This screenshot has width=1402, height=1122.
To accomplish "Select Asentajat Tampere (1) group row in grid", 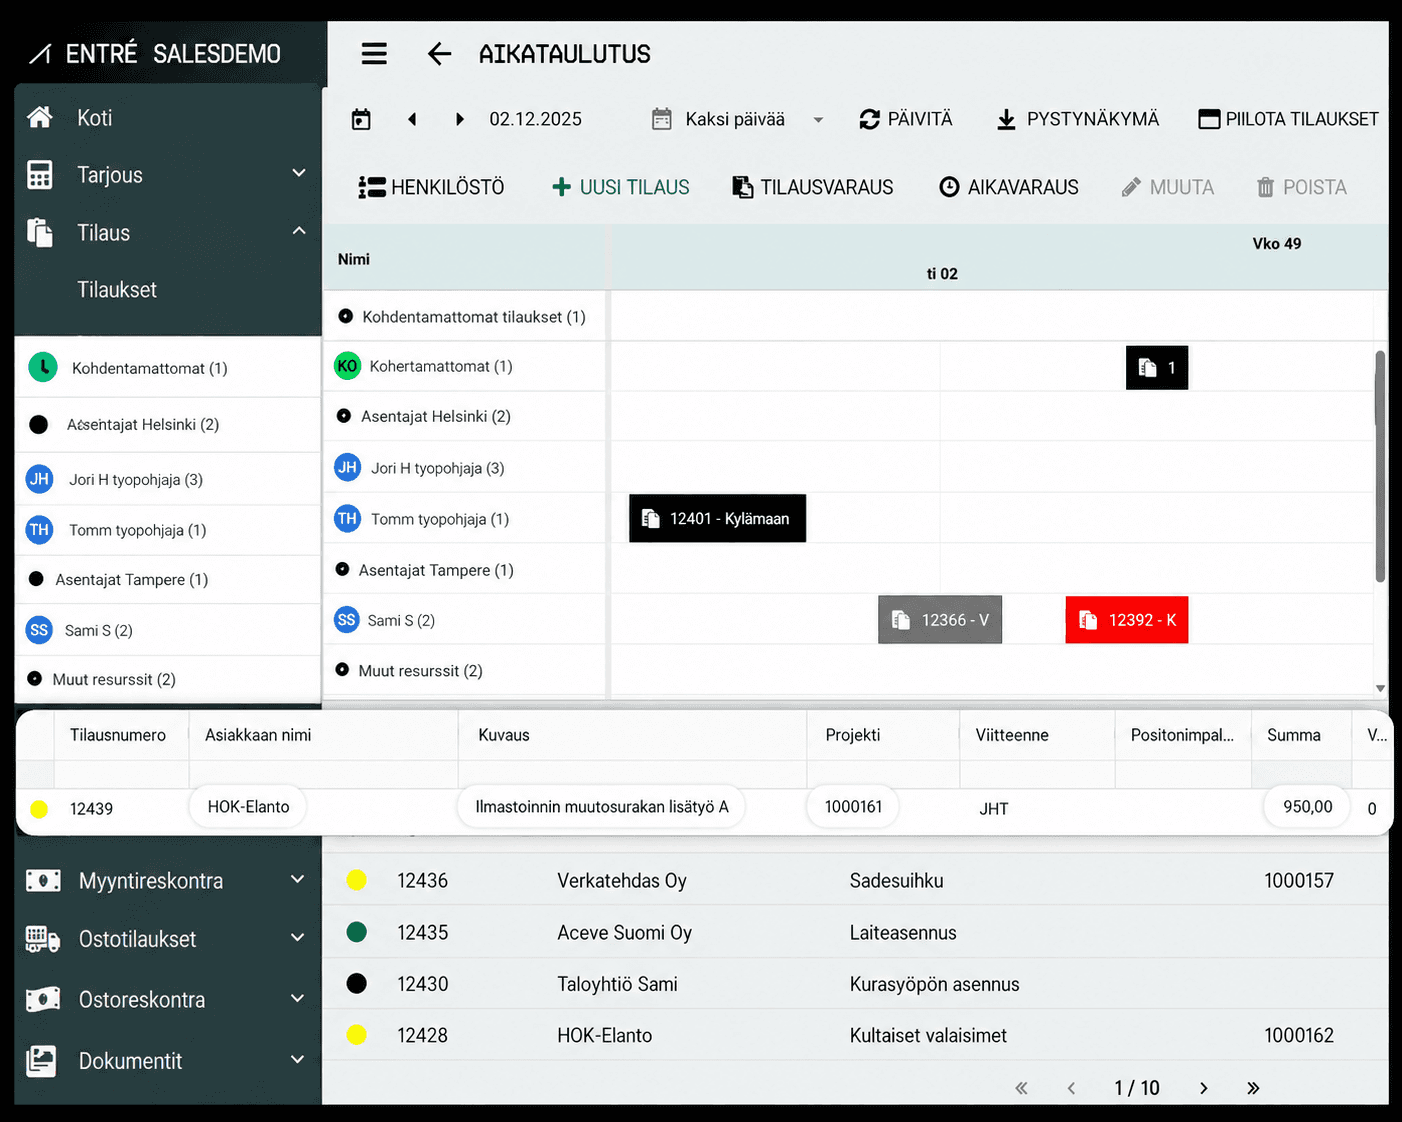I will click(465, 570).
